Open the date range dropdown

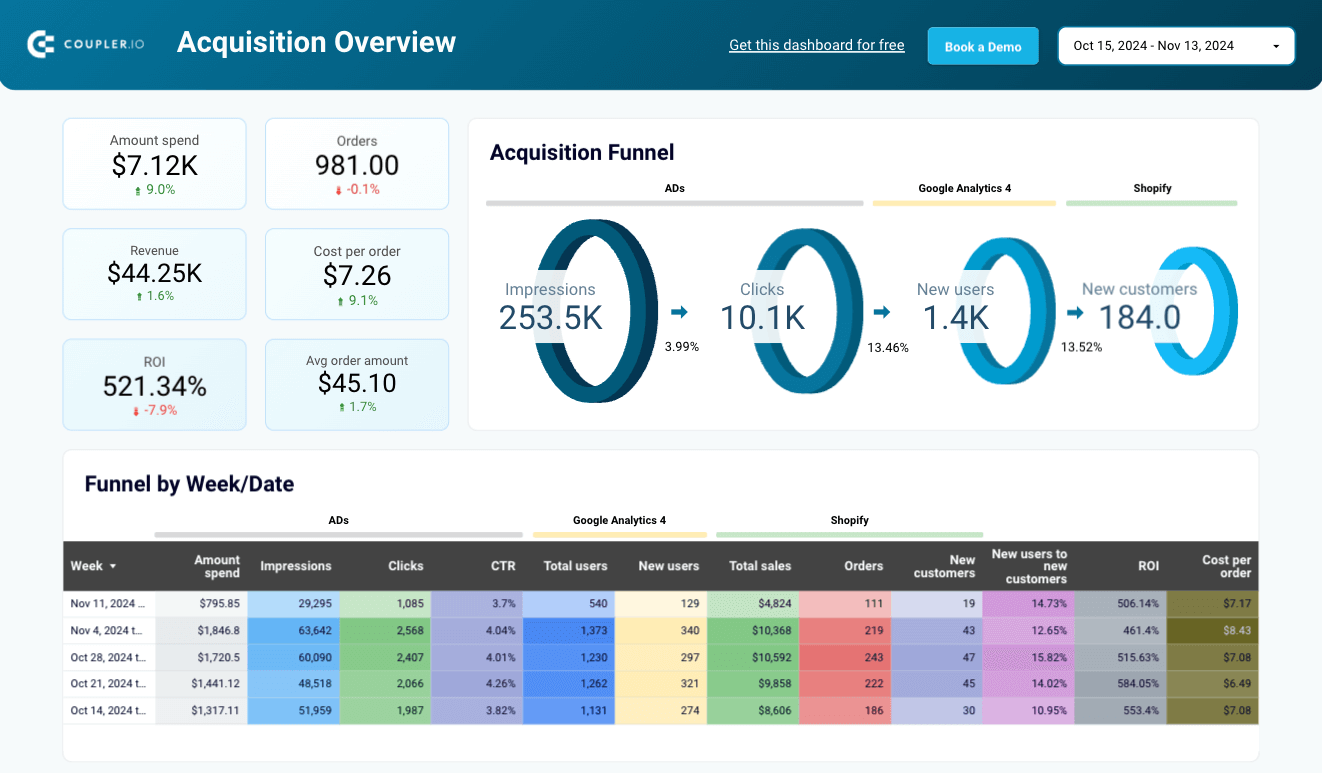(x=1176, y=46)
